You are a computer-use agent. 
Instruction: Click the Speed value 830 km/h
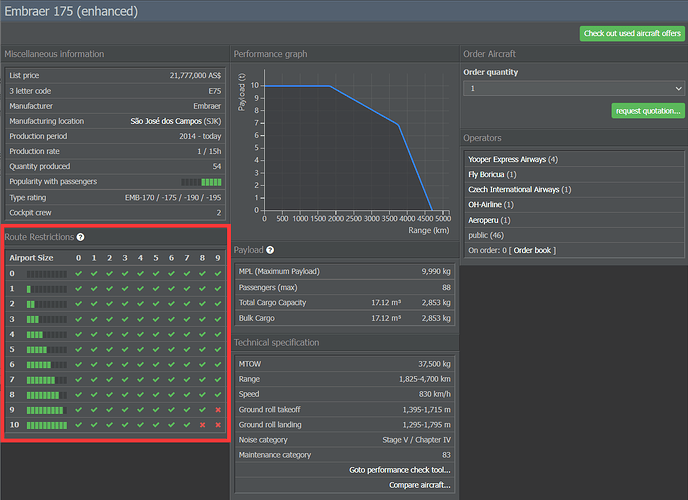coord(434,394)
